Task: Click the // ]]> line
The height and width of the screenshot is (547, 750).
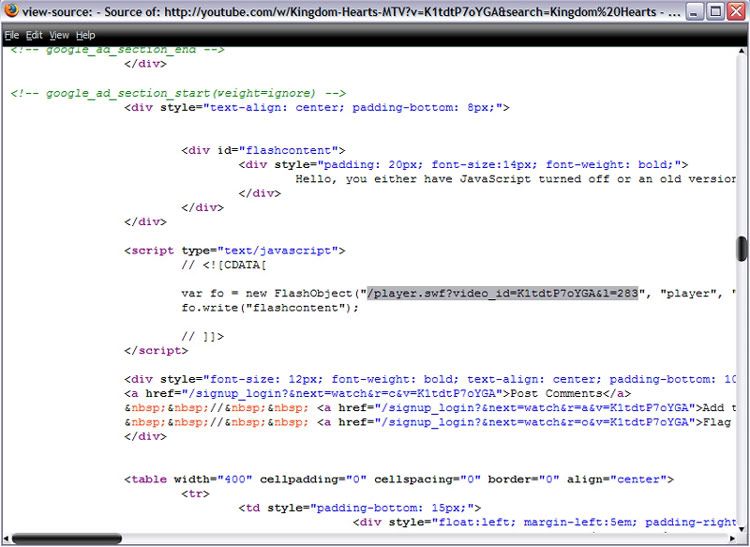Action: pos(202,337)
